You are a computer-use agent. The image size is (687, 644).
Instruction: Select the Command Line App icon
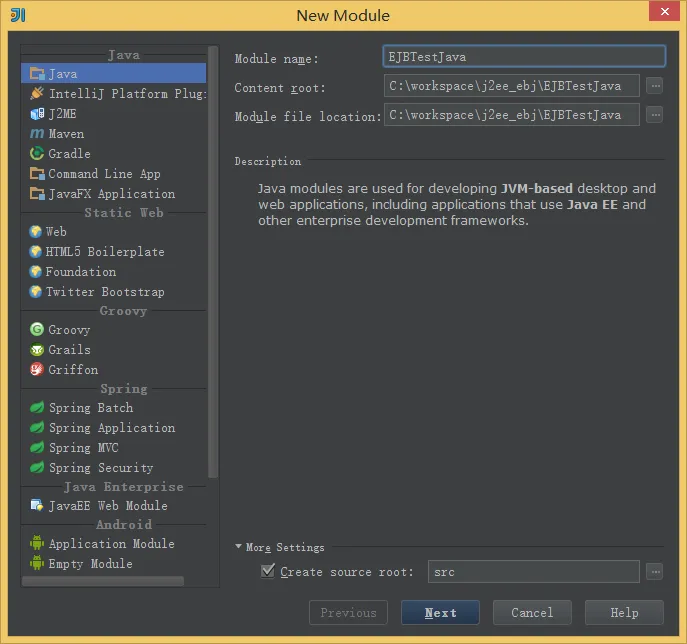pos(37,173)
